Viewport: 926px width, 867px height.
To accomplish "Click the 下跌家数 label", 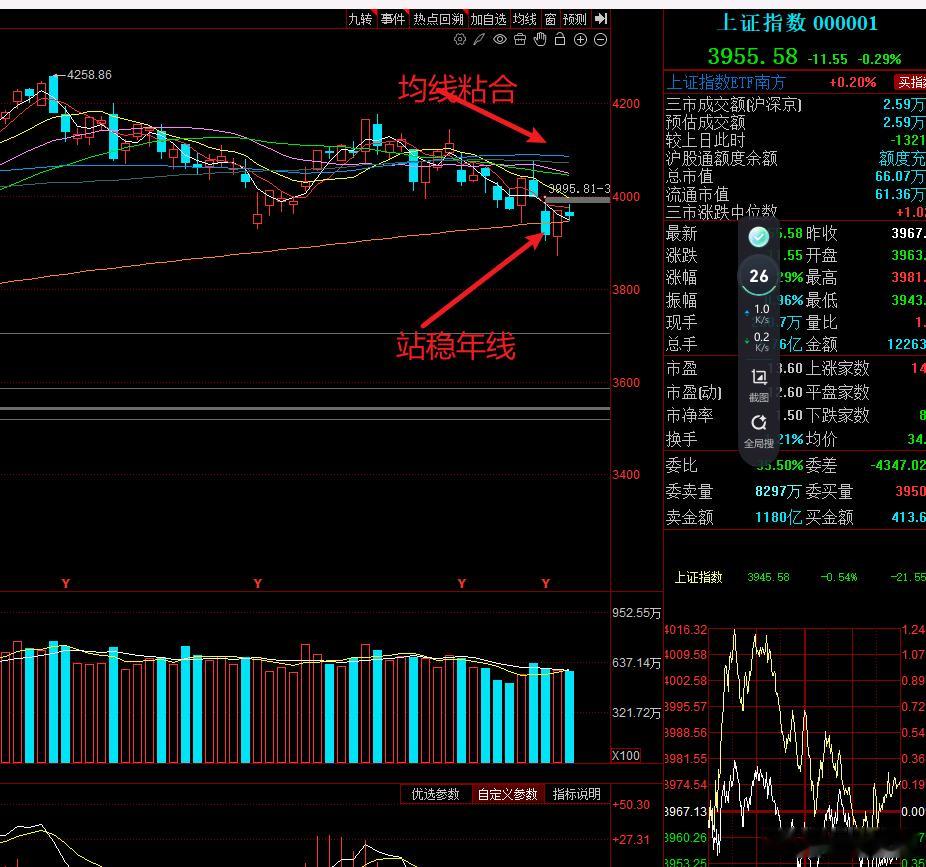I will 837,415.
